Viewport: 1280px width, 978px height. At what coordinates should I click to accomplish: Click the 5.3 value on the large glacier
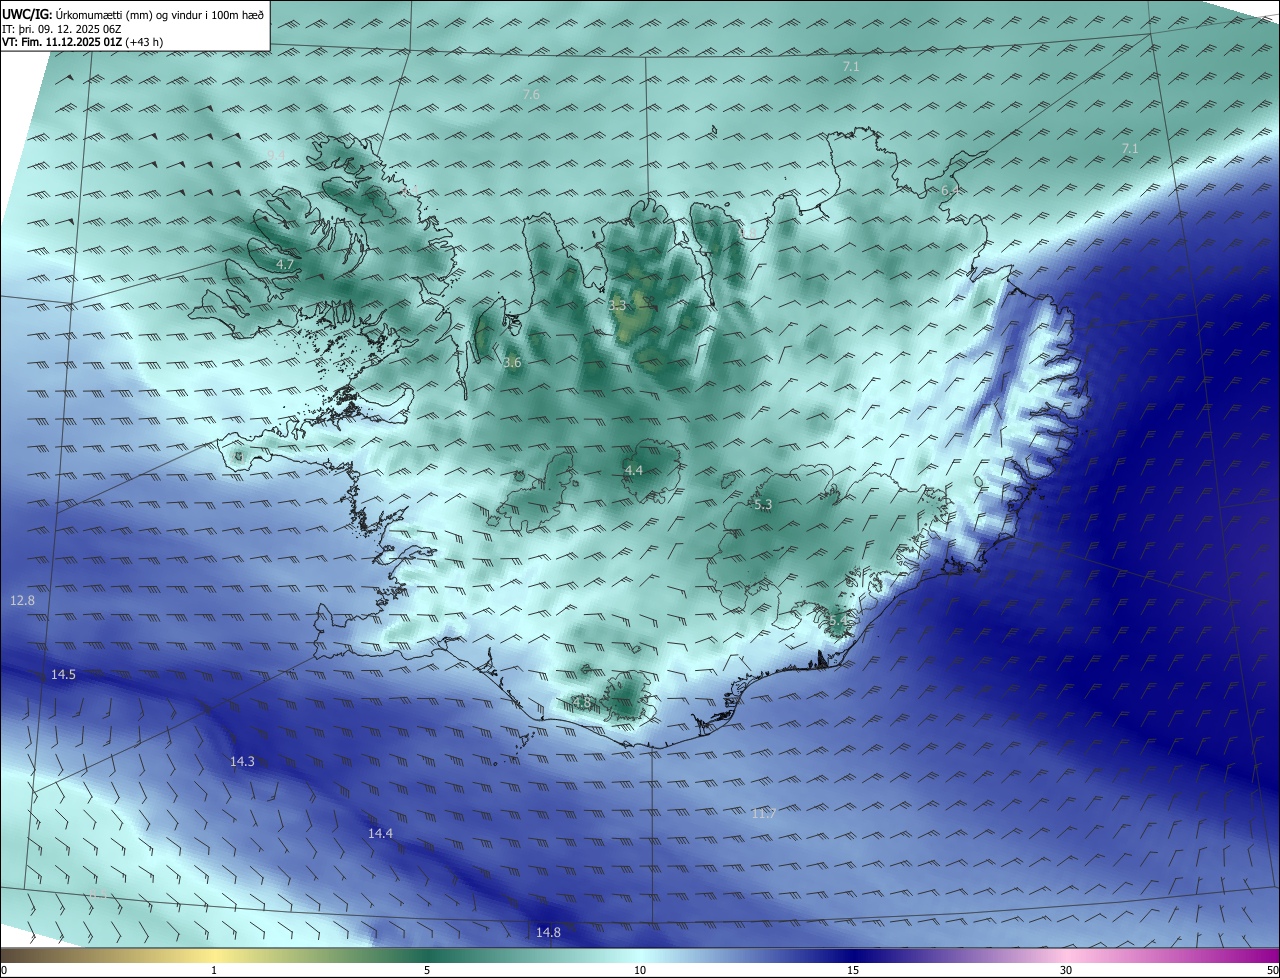tap(763, 505)
